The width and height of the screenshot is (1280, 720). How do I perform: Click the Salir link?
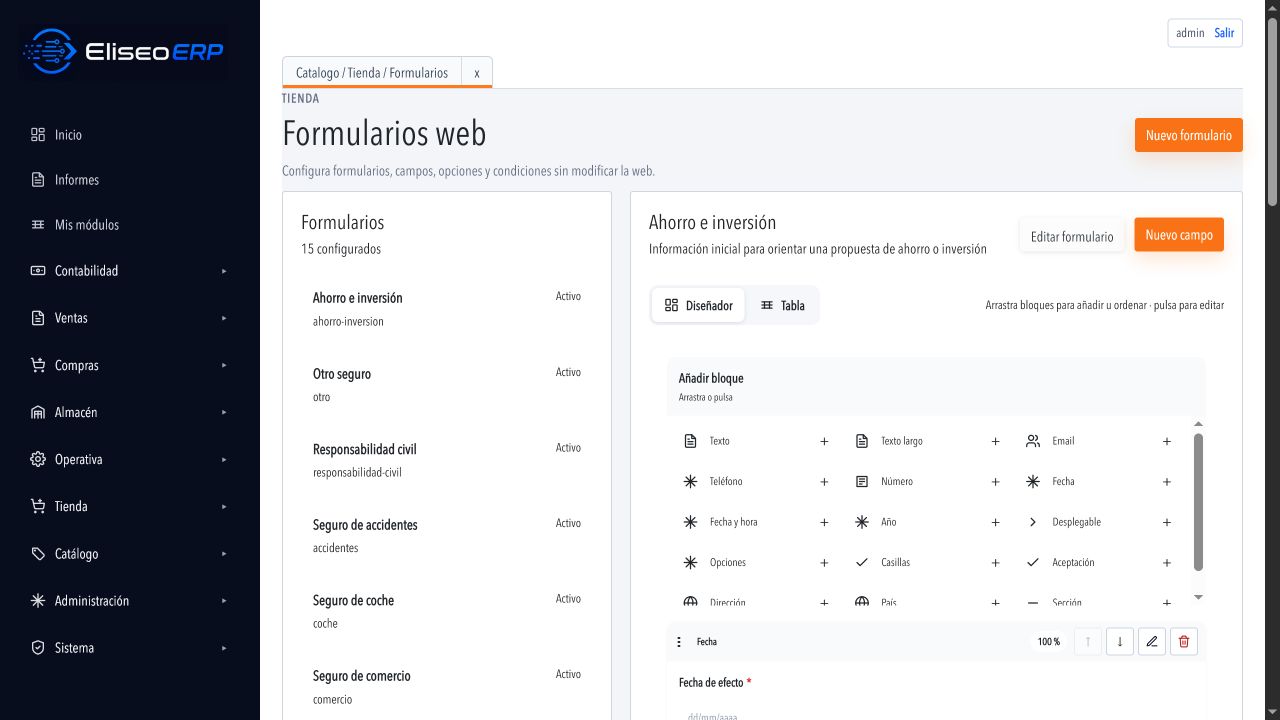[x=1224, y=33]
